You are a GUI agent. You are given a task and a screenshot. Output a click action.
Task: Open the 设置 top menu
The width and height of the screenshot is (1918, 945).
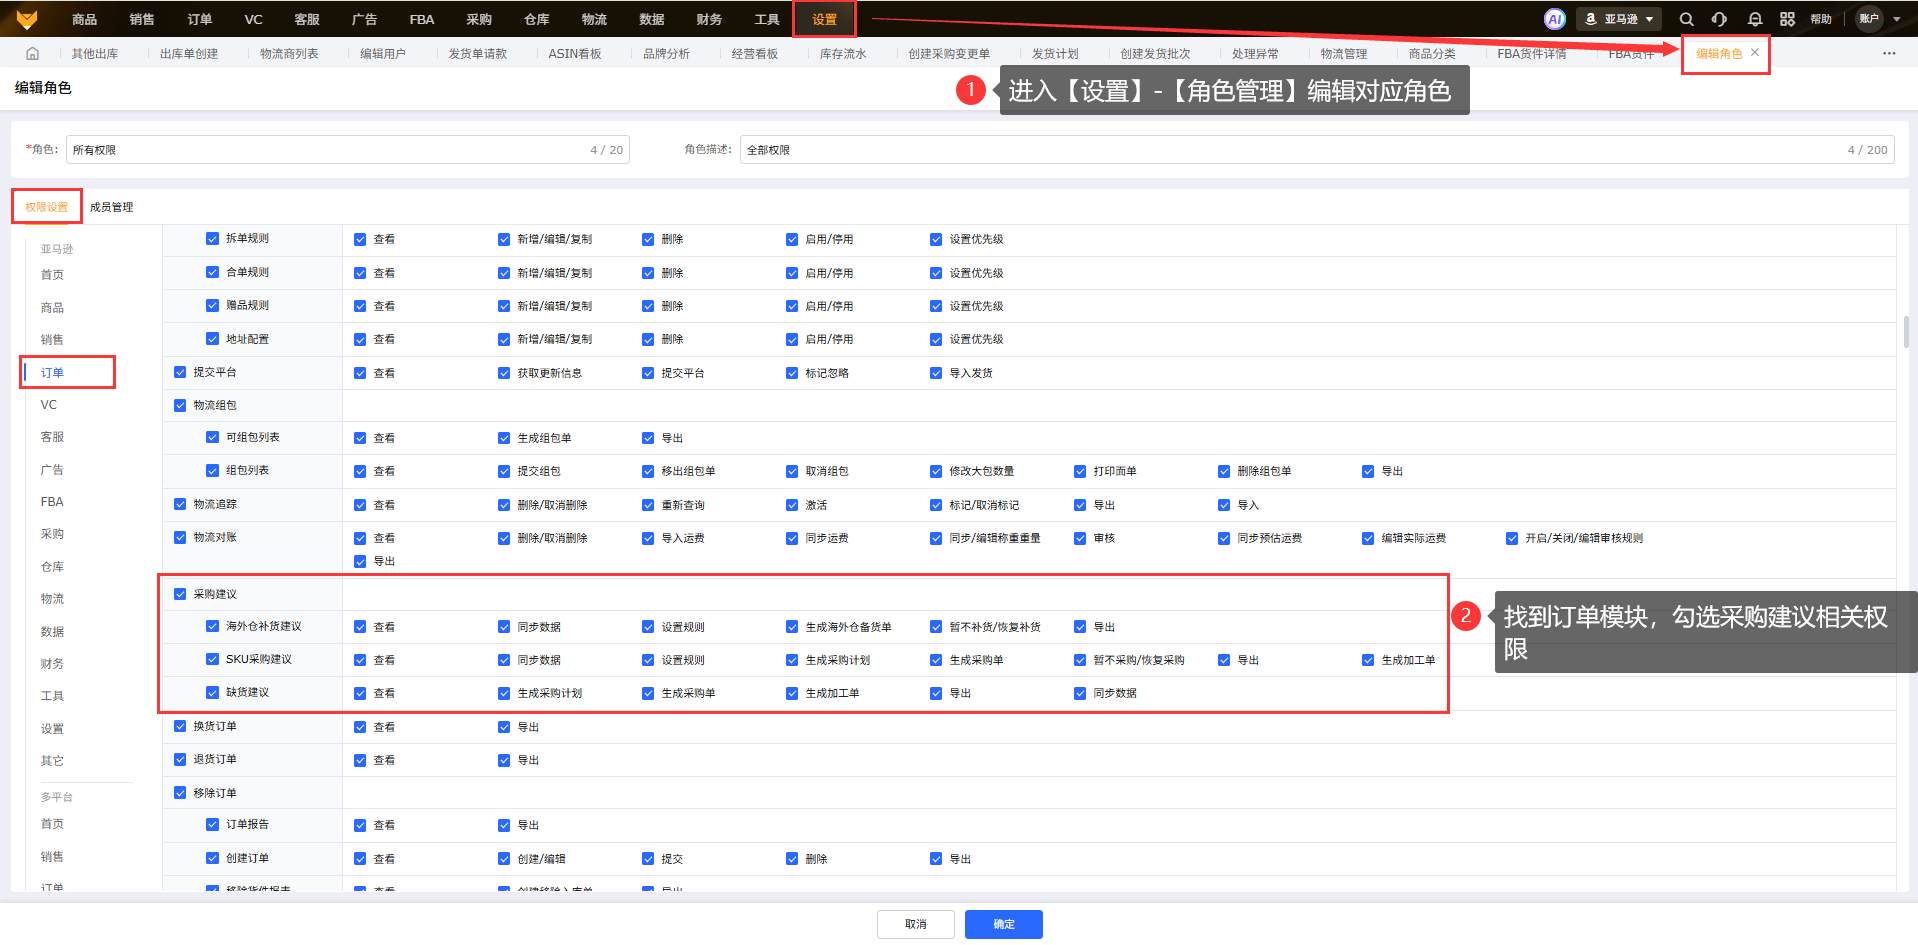tap(824, 20)
